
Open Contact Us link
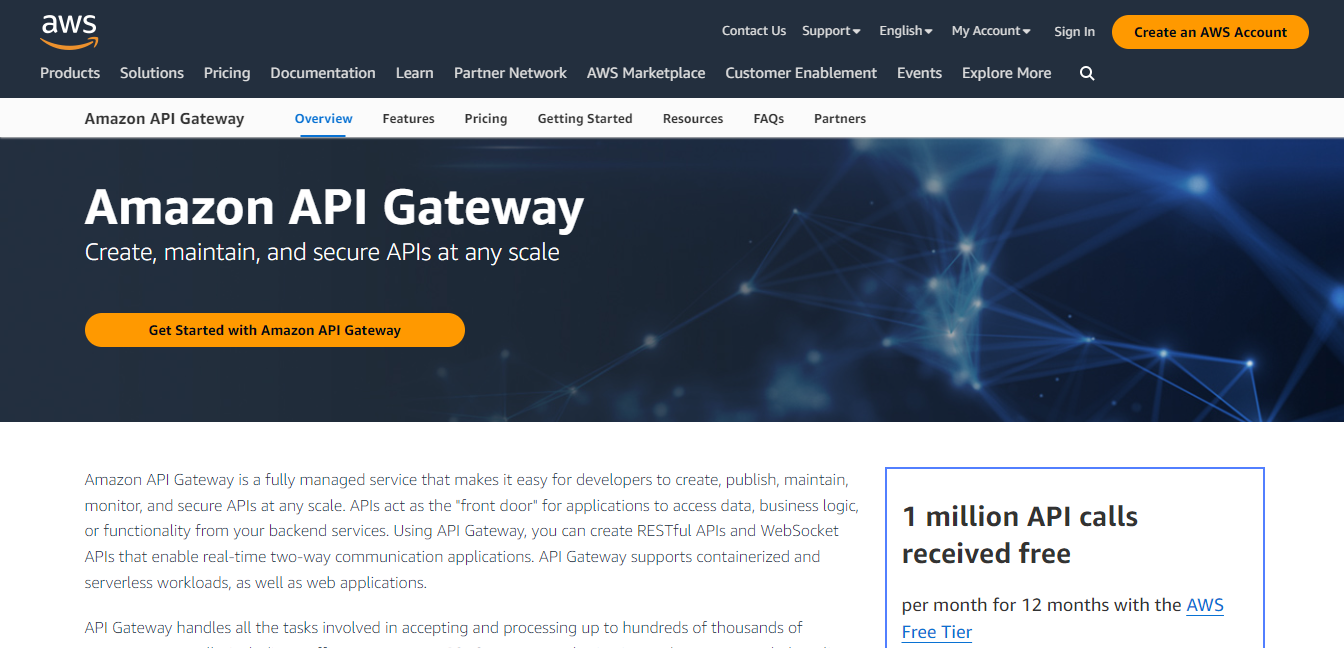point(754,31)
